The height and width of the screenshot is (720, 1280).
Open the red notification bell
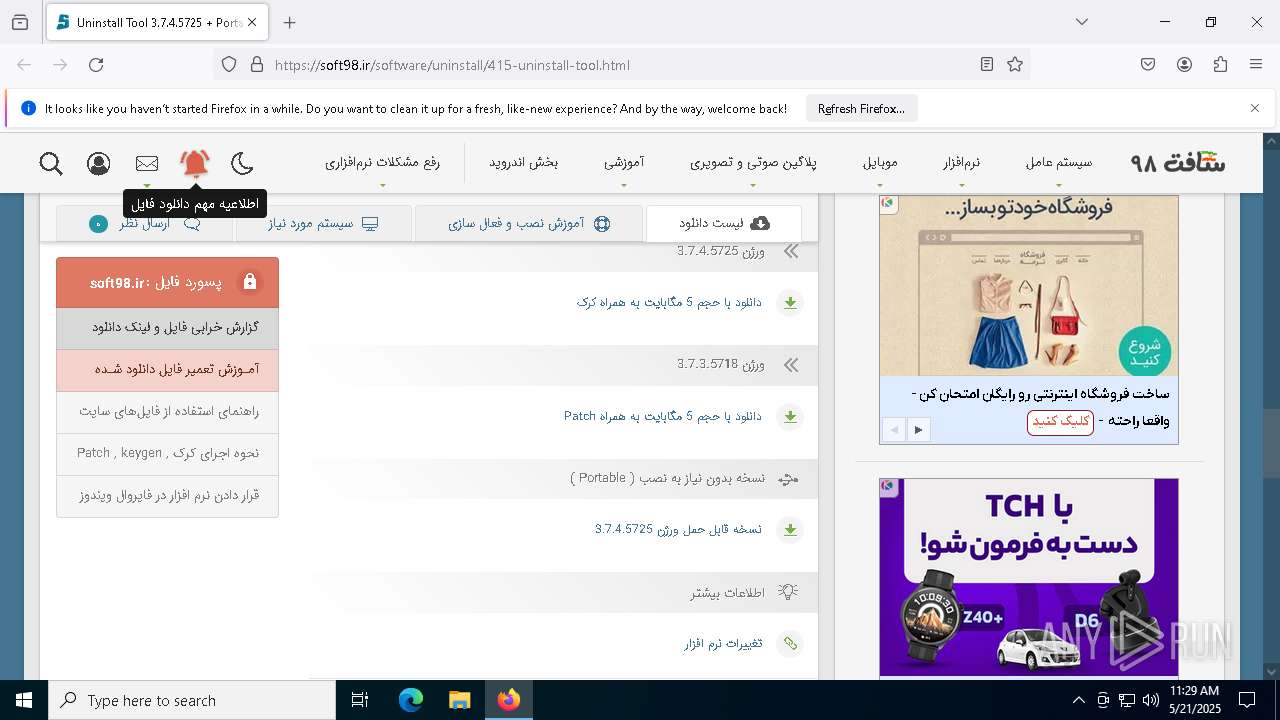point(195,163)
